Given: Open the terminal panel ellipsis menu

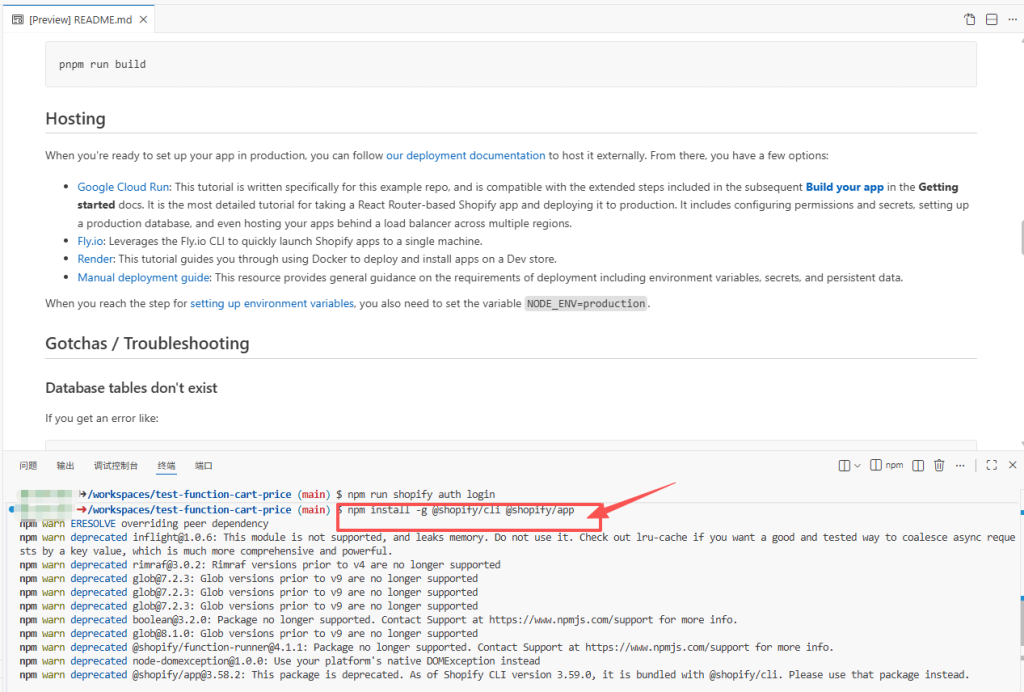Looking at the screenshot, I should pyautogui.click(x=962, y=465).
